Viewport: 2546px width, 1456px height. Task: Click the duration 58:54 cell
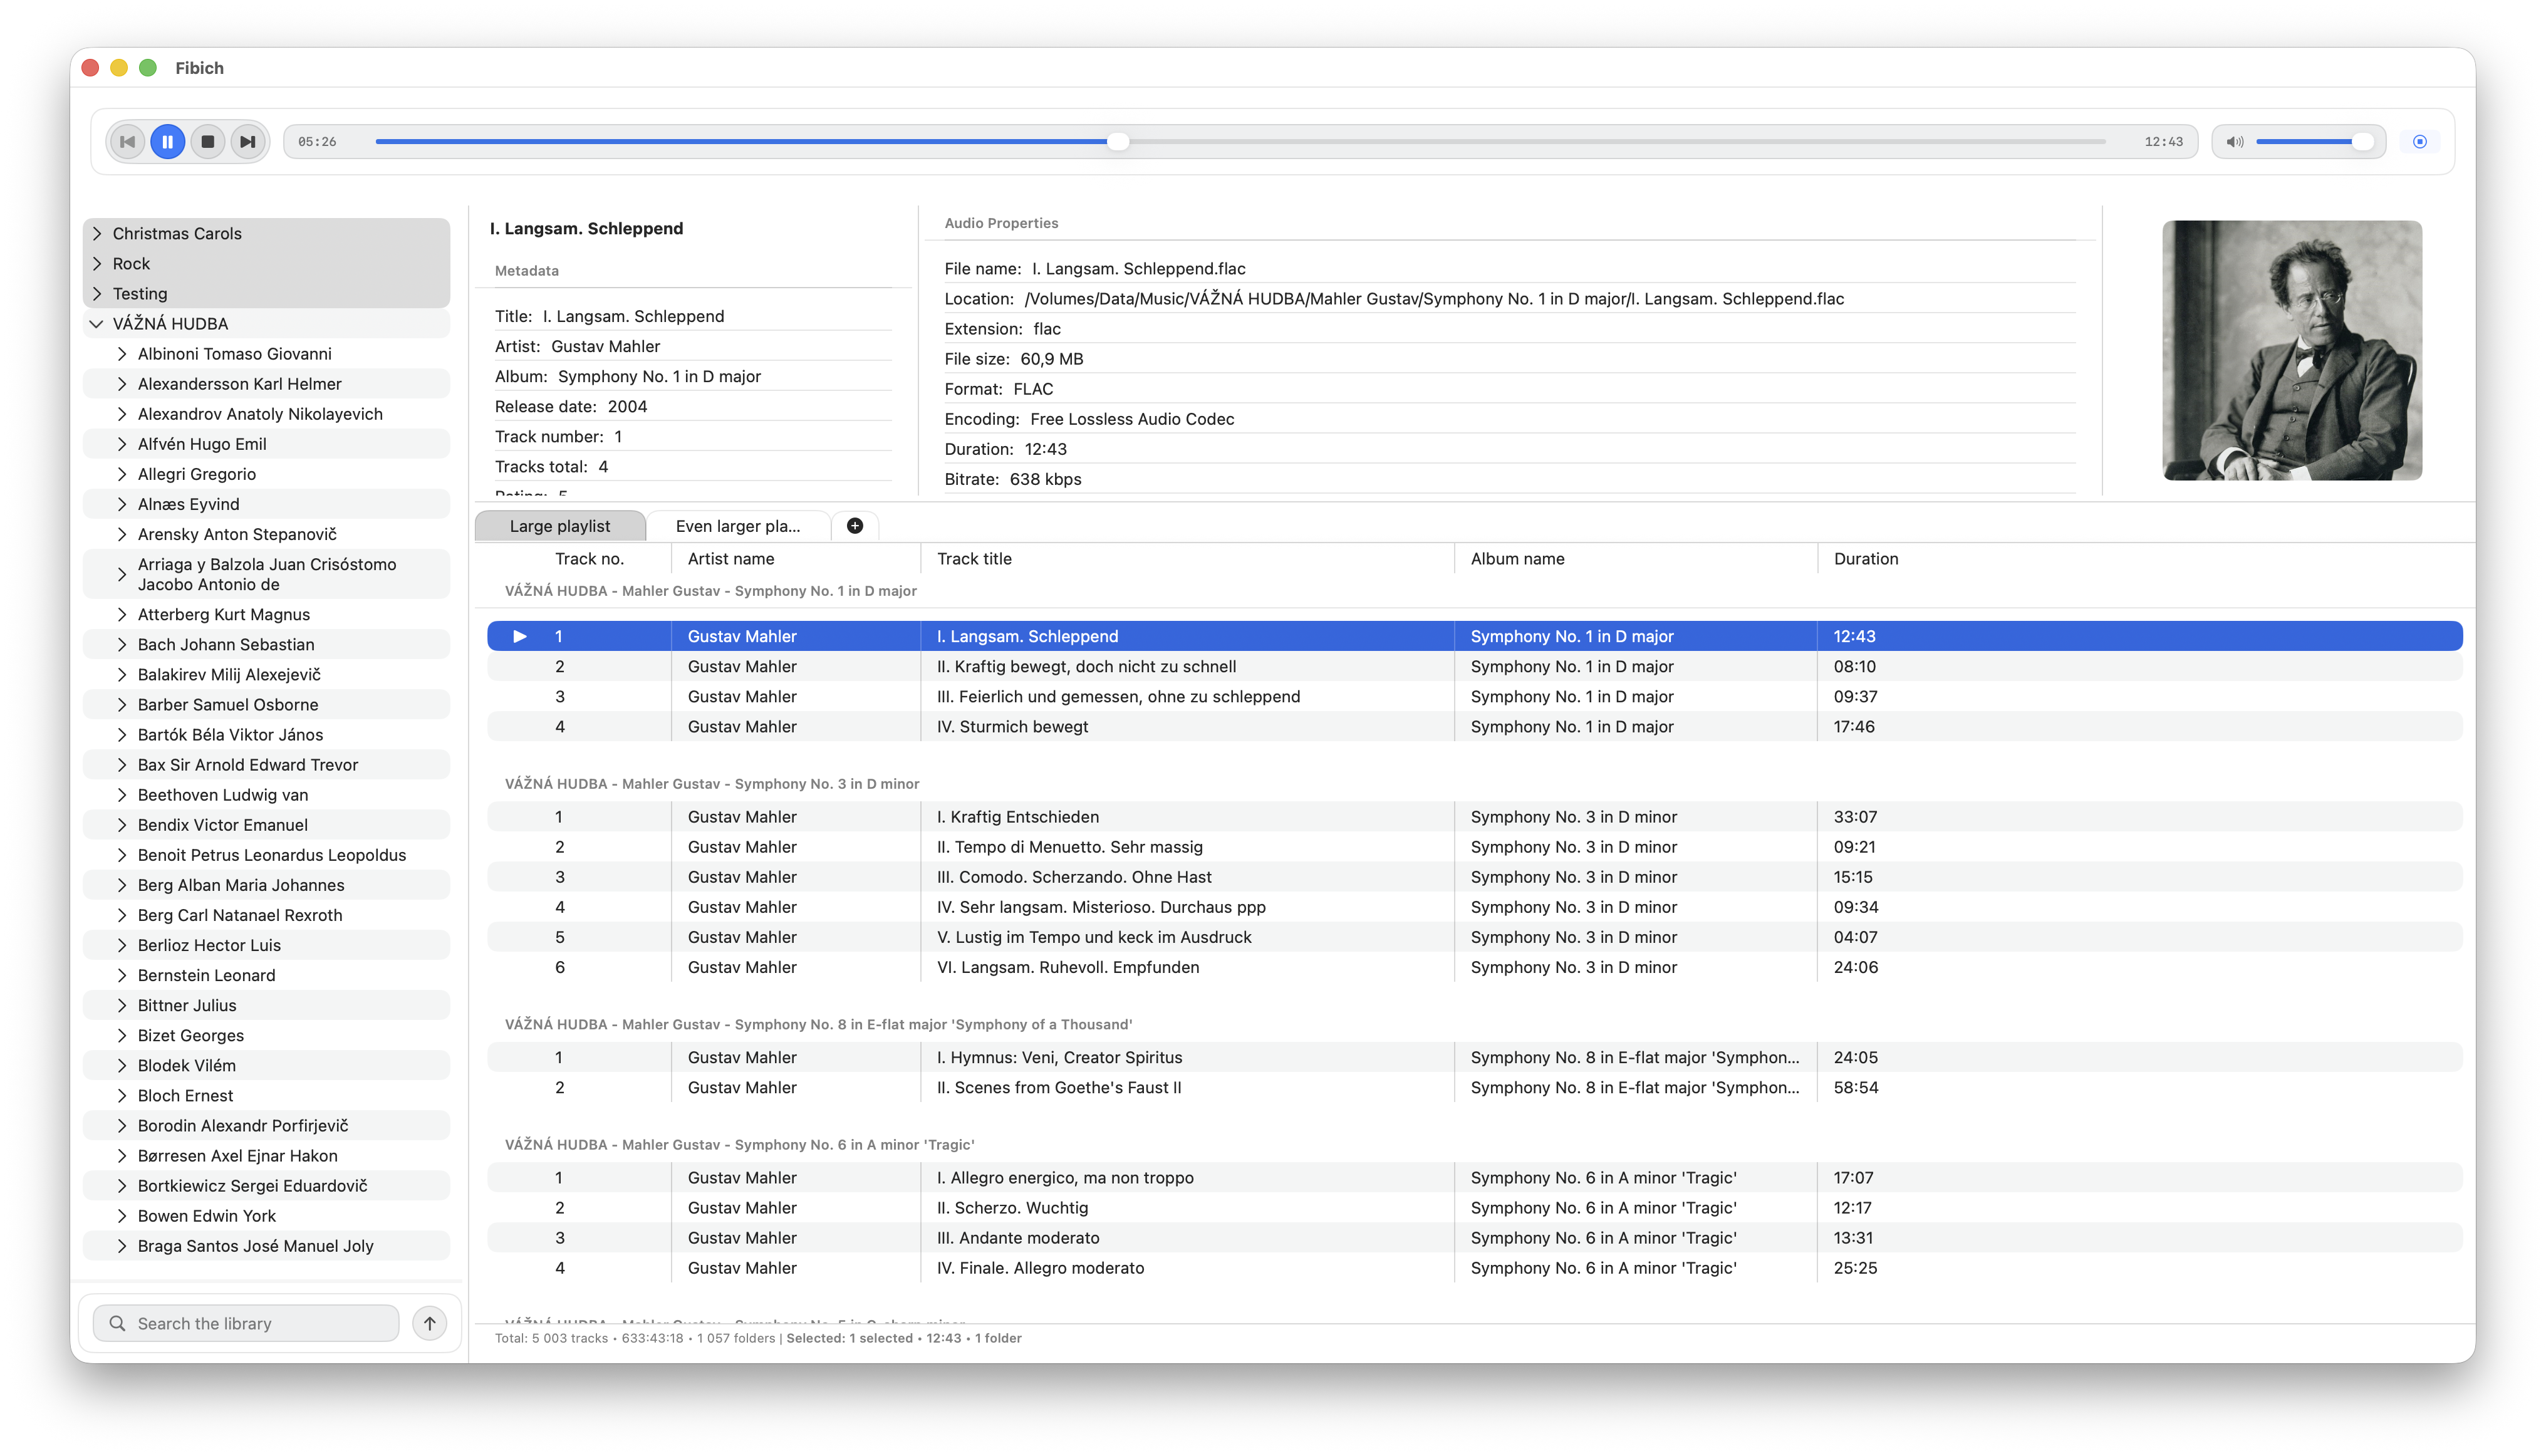coord(1855,1087)
